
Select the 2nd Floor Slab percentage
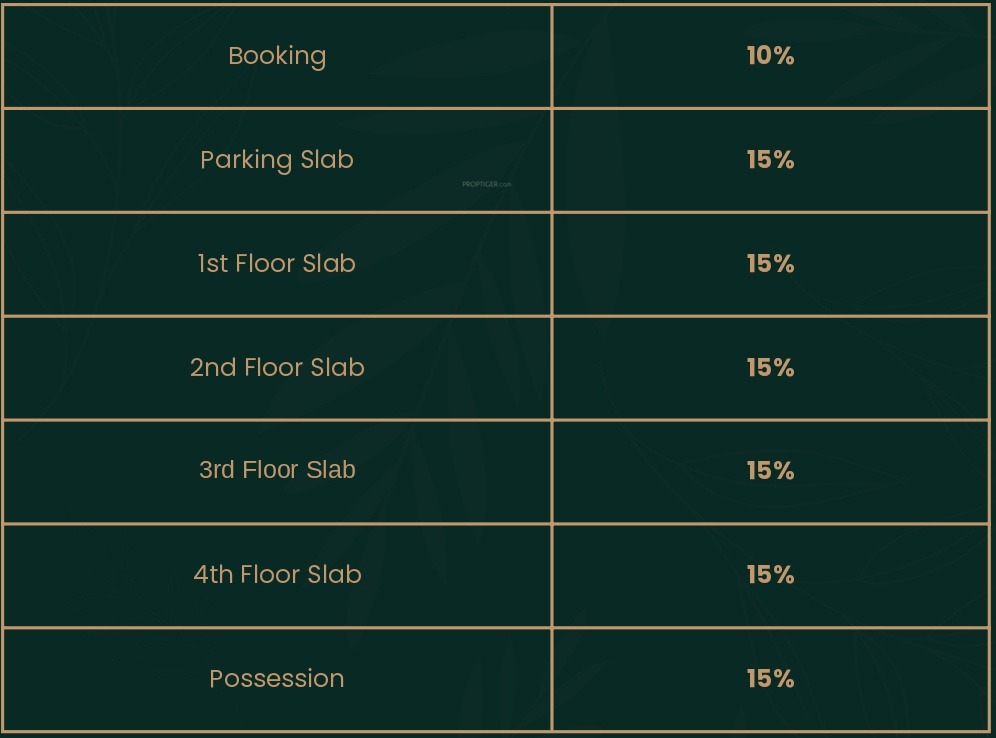[x=771, y=367]
